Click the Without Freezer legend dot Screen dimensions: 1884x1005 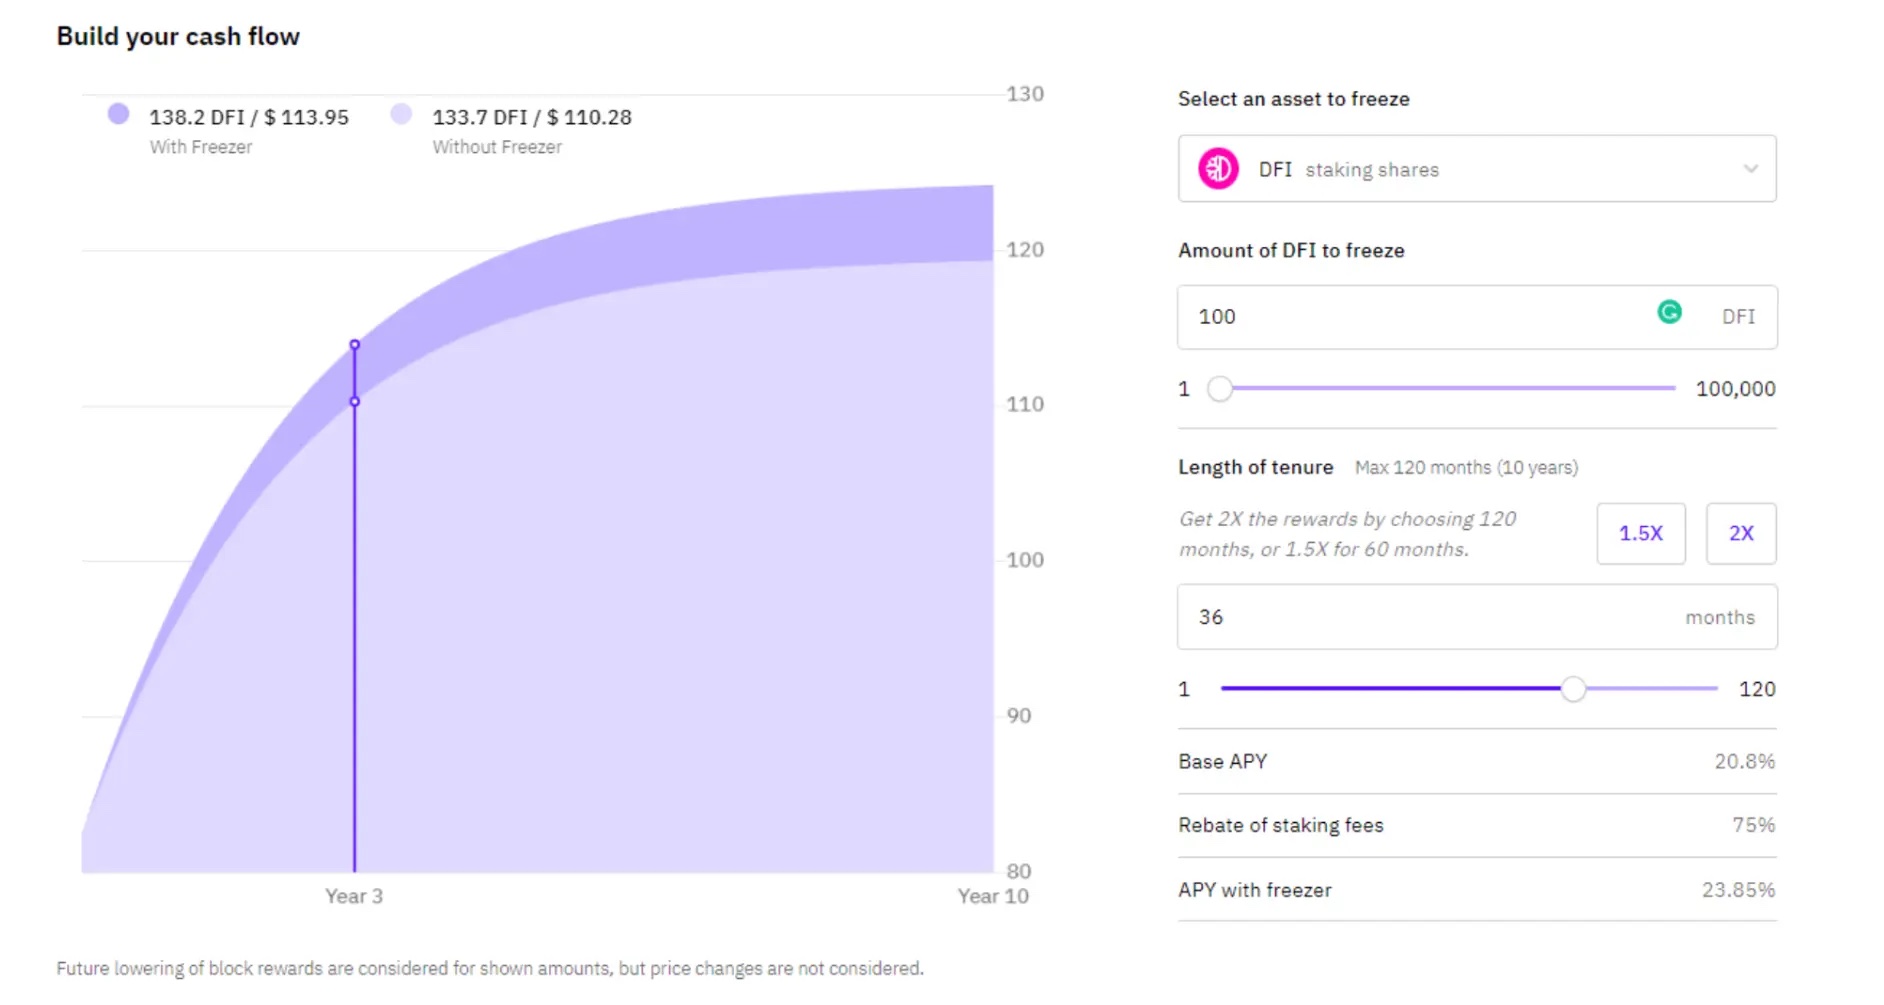pos(401,114)
